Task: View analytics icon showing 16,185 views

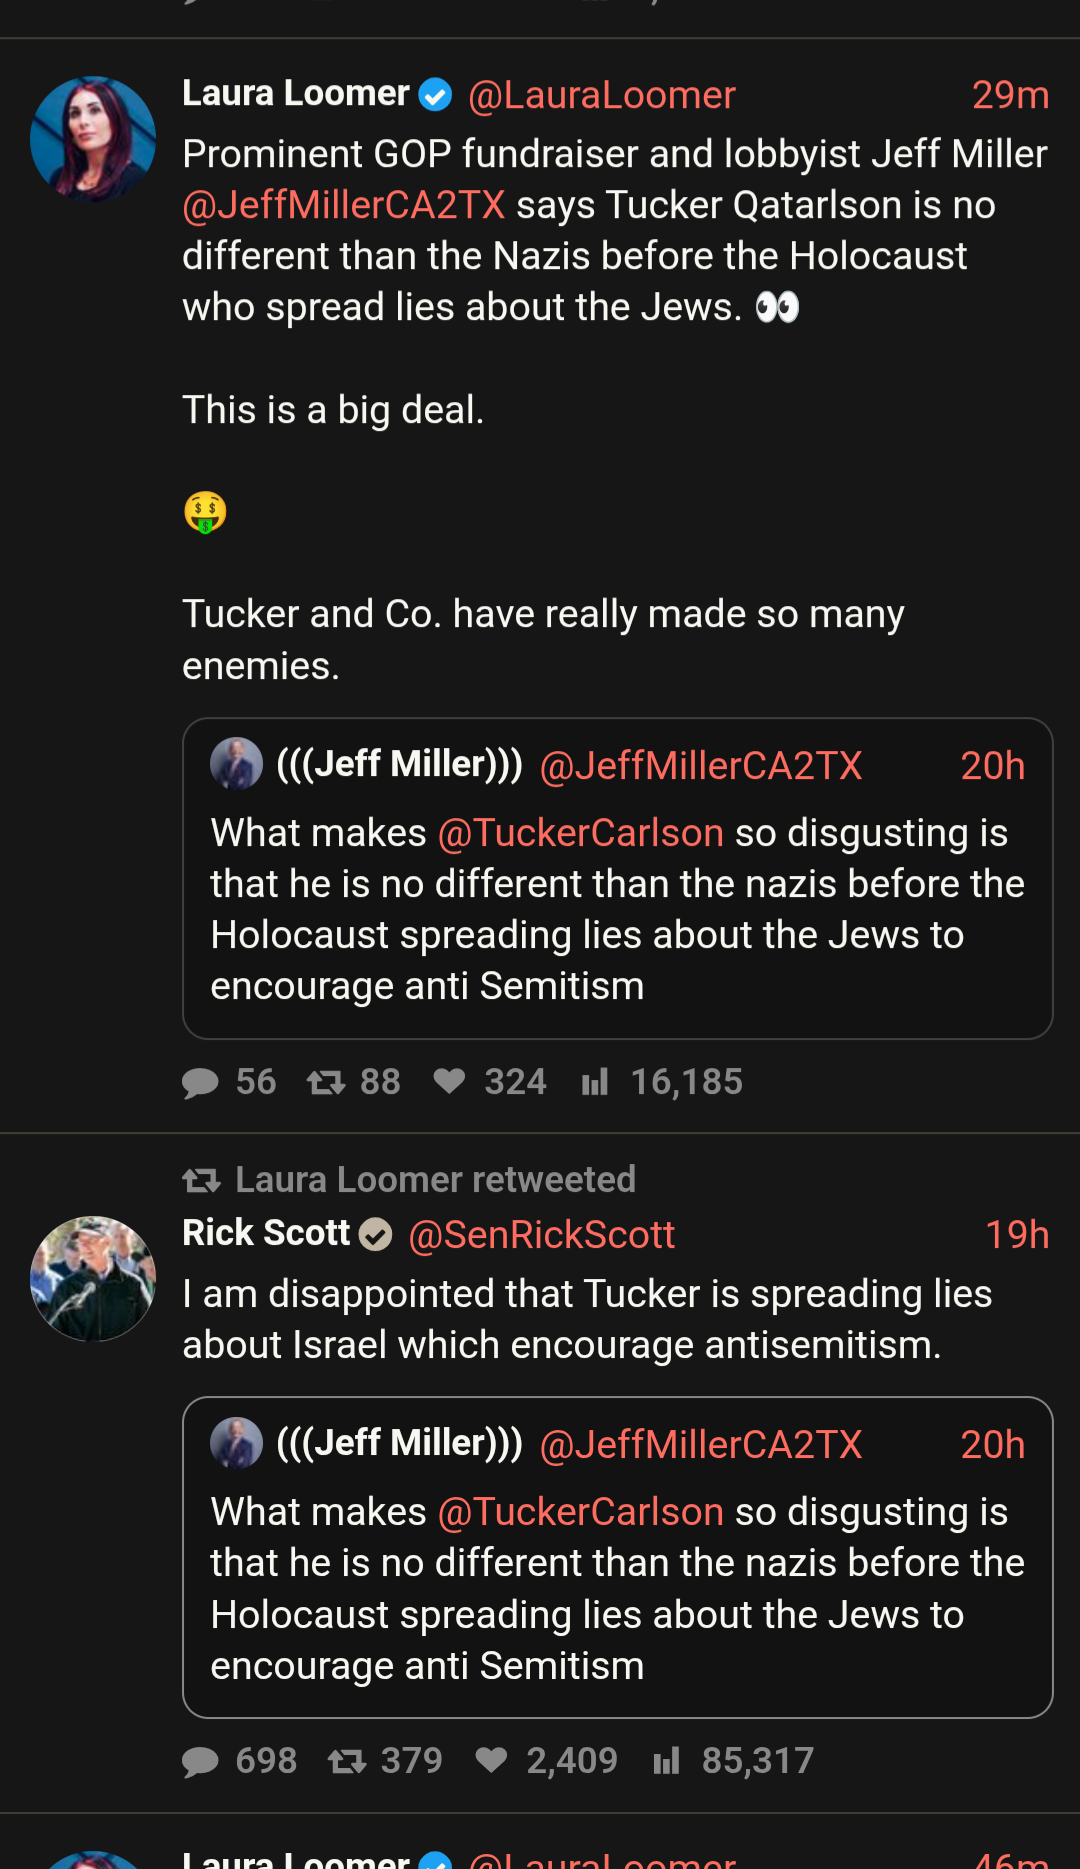Action: tap(595, 1082)
